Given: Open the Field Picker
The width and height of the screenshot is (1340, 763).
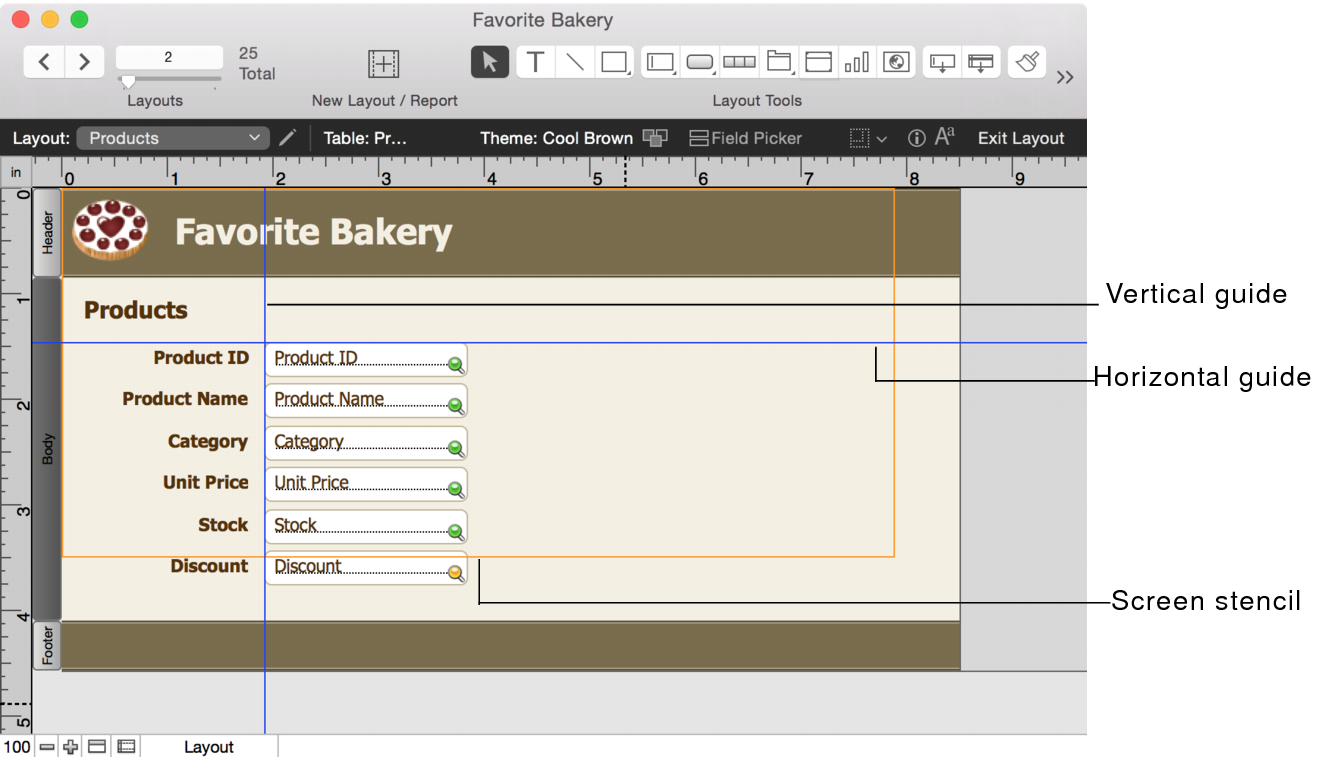Looking at the screenshot, I should [x=746, y=138].
